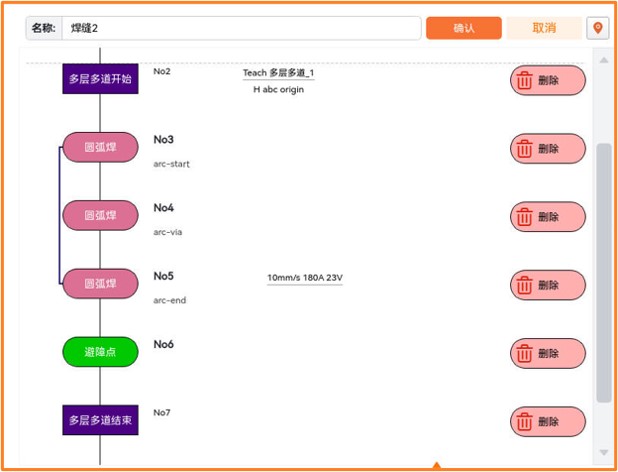Select the No3 圆弧焊 node
The image size is (618, 472).
tap(101, 147)
